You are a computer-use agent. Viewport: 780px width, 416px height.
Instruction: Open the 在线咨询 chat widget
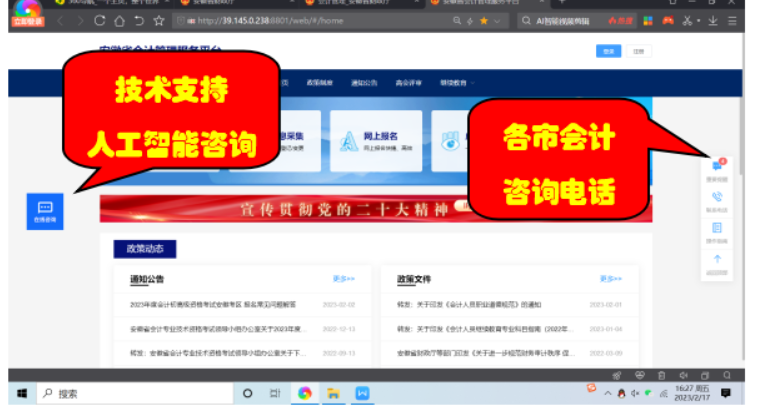tap(44, 212)
